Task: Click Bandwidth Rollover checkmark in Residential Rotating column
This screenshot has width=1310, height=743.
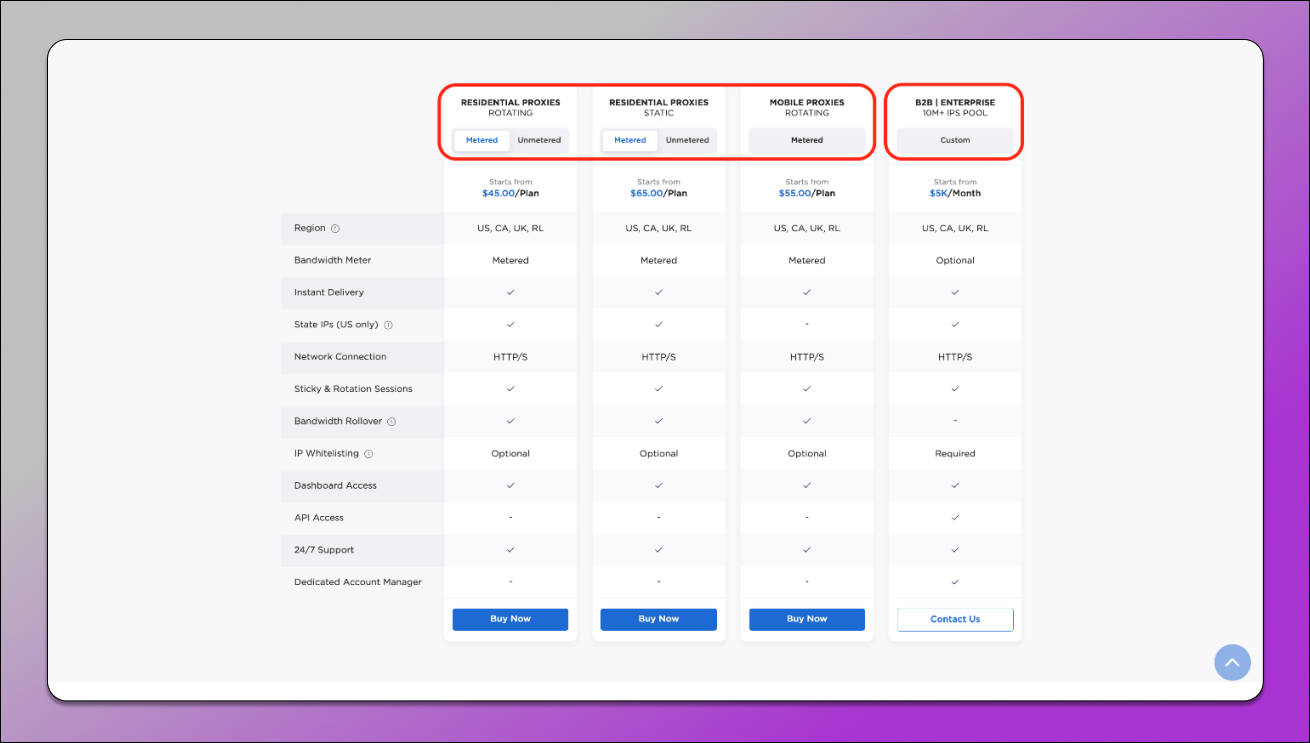Action: click(x=510, y=421)
